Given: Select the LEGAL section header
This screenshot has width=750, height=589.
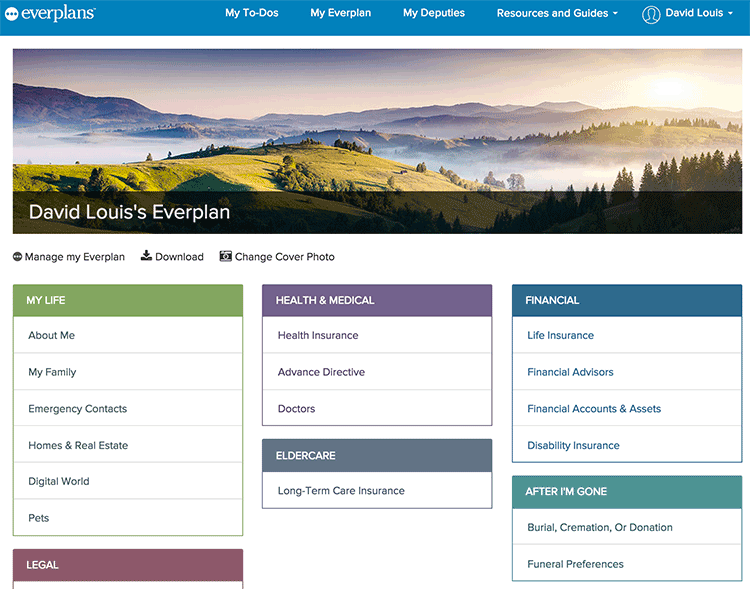Looking at the screenshot, I should (128, 565).
